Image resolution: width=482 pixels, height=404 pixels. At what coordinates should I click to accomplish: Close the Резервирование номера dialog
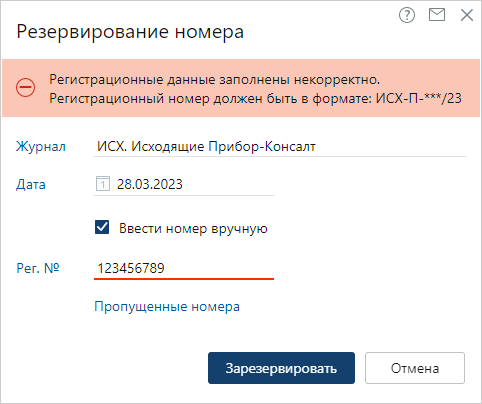[467, 15]
